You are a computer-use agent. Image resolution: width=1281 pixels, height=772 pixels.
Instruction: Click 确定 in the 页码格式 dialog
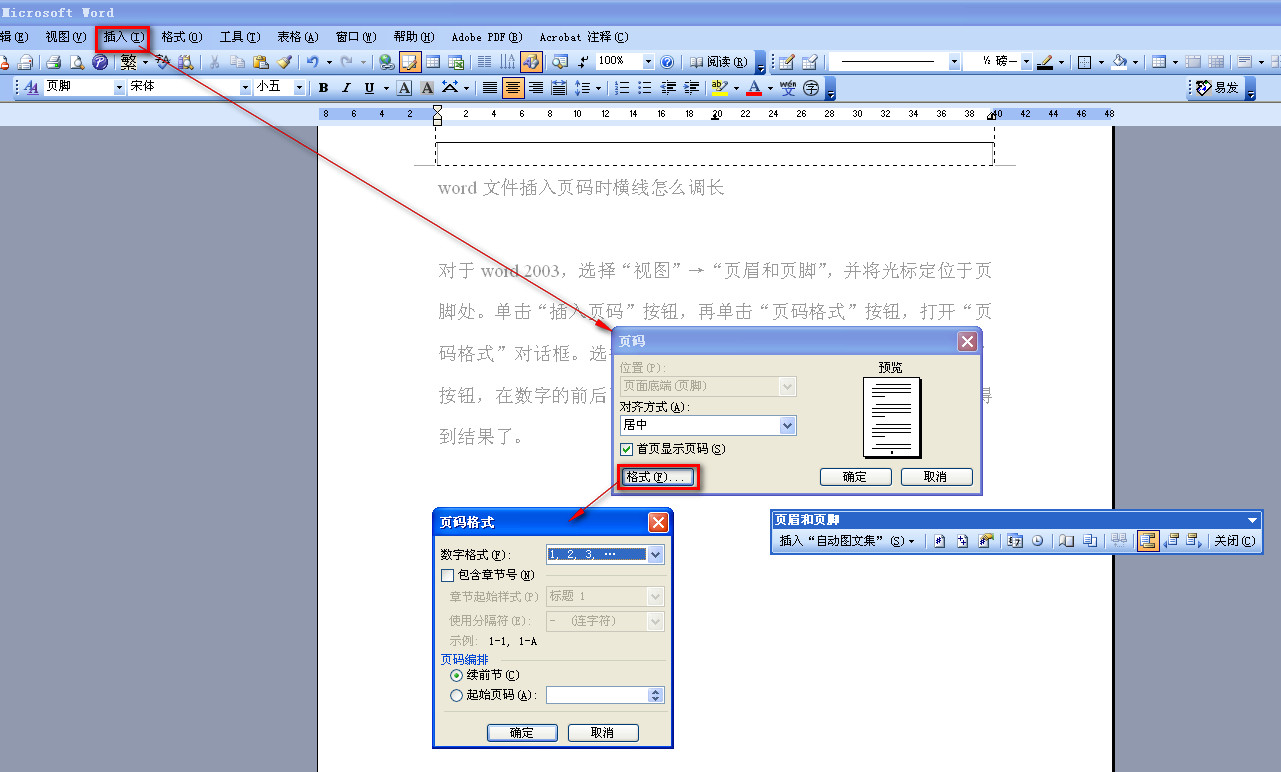click(x=522, y=733)
